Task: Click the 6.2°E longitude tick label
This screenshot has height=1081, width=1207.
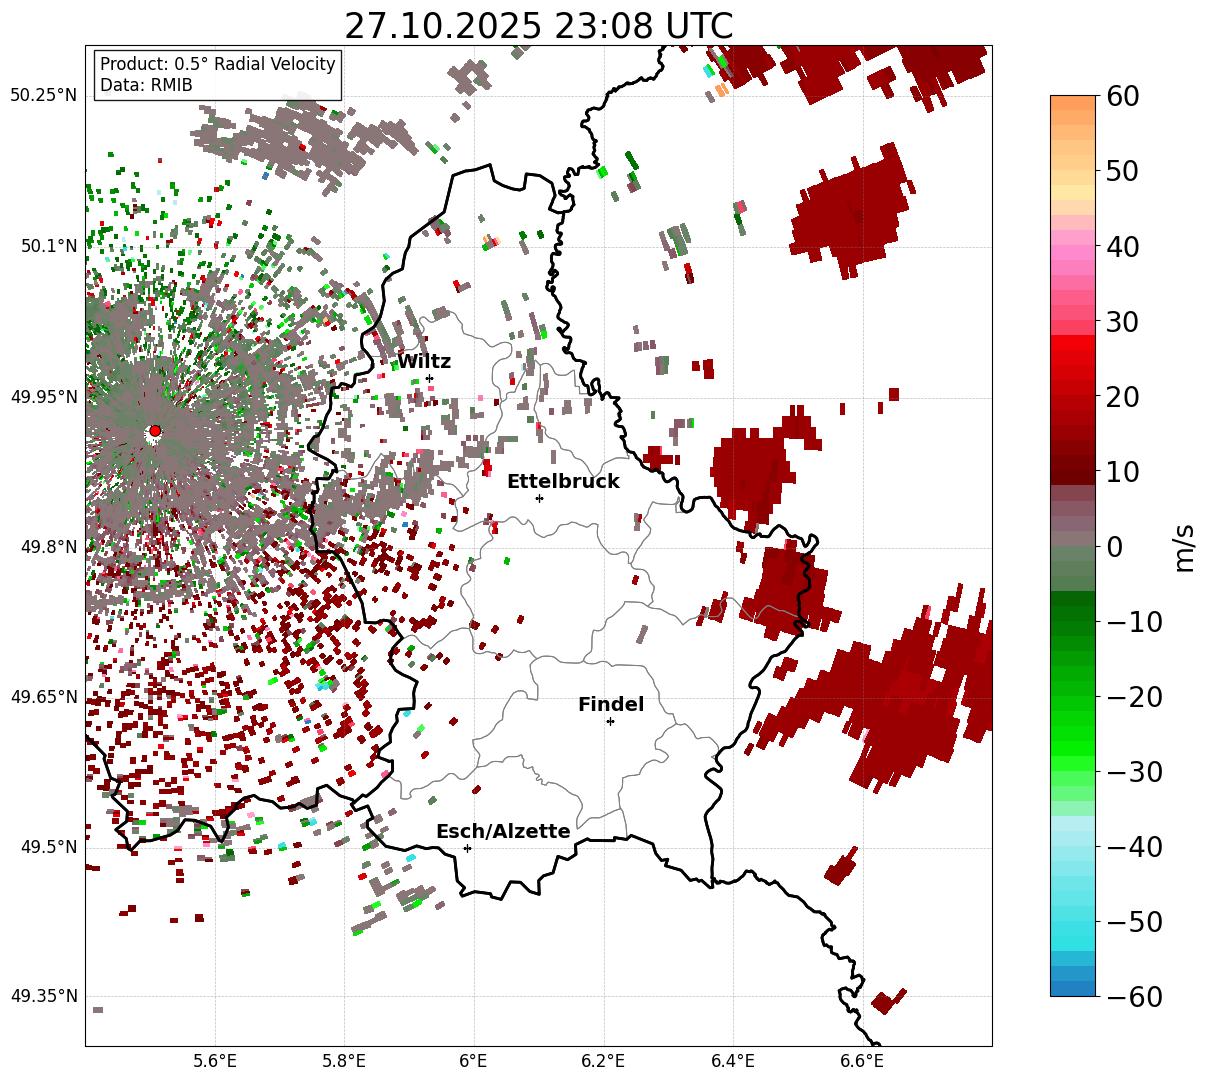Action: click(603, 1060)
